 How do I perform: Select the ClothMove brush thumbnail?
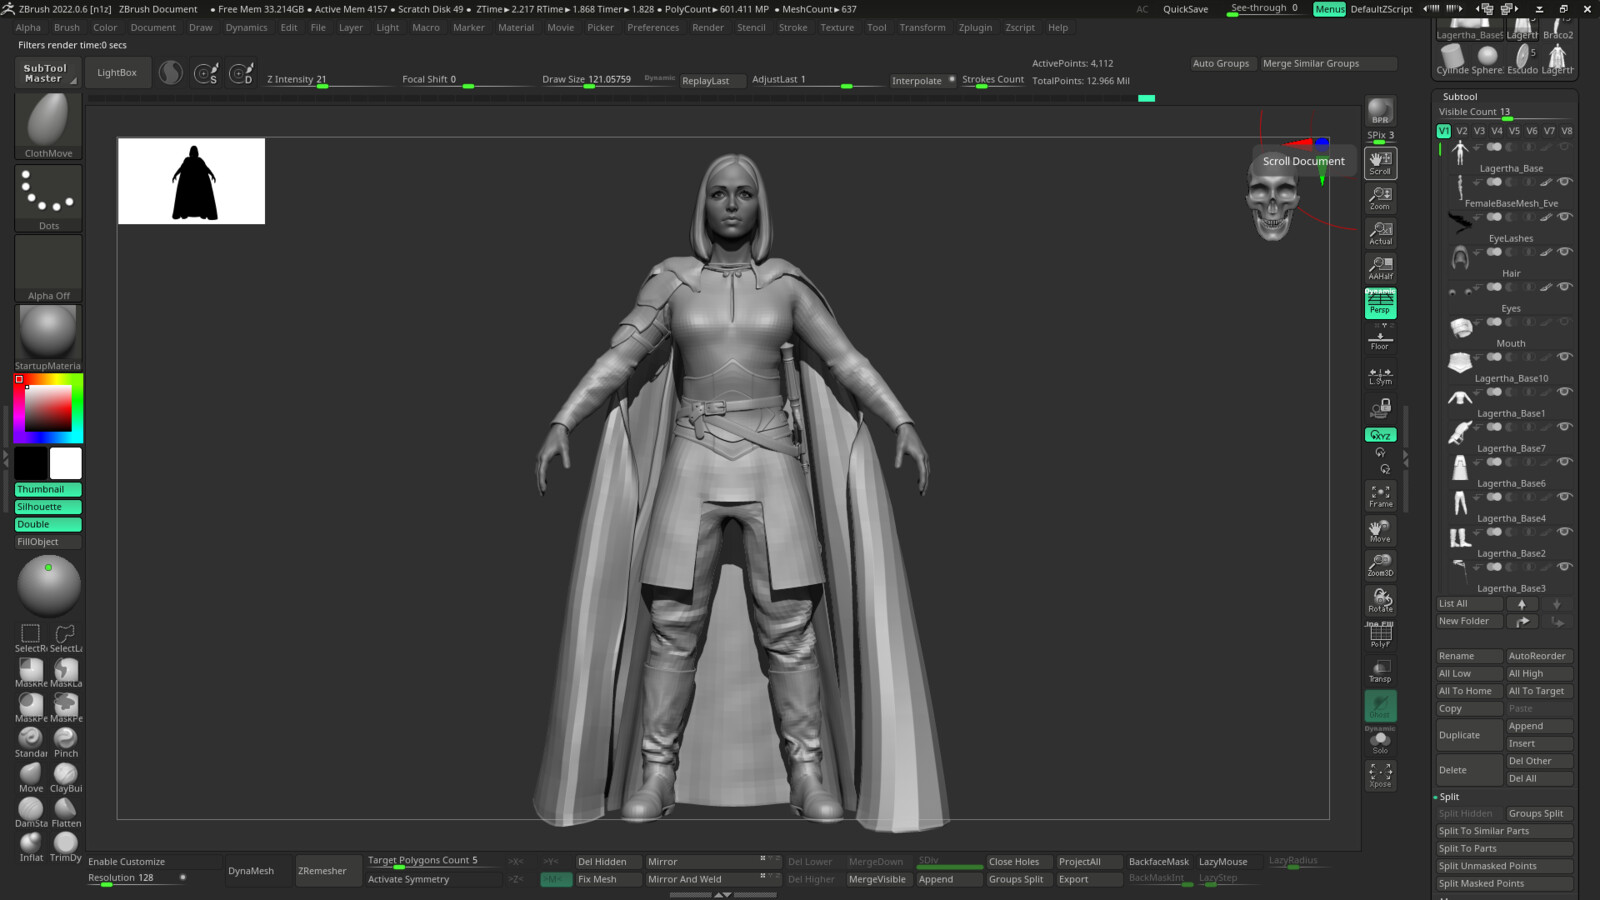(48, 125)
